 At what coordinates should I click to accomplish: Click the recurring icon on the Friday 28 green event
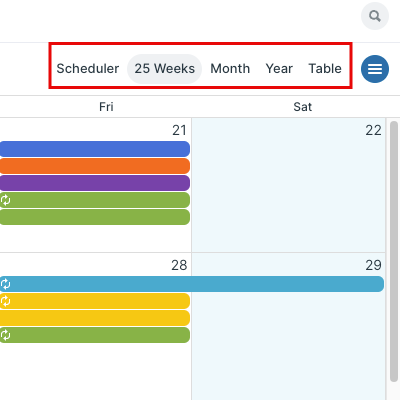[x=6, y=335]
